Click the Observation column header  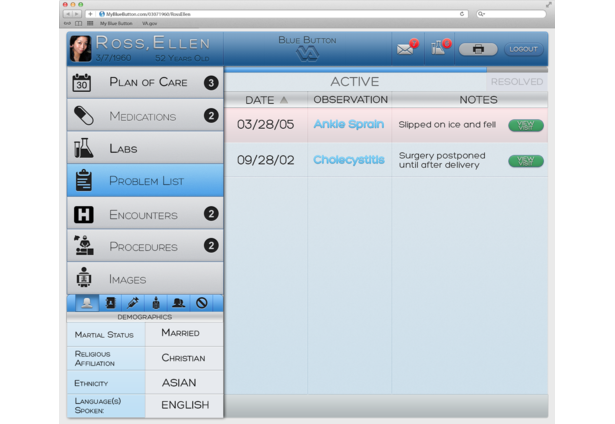click(x=350, y=100)
